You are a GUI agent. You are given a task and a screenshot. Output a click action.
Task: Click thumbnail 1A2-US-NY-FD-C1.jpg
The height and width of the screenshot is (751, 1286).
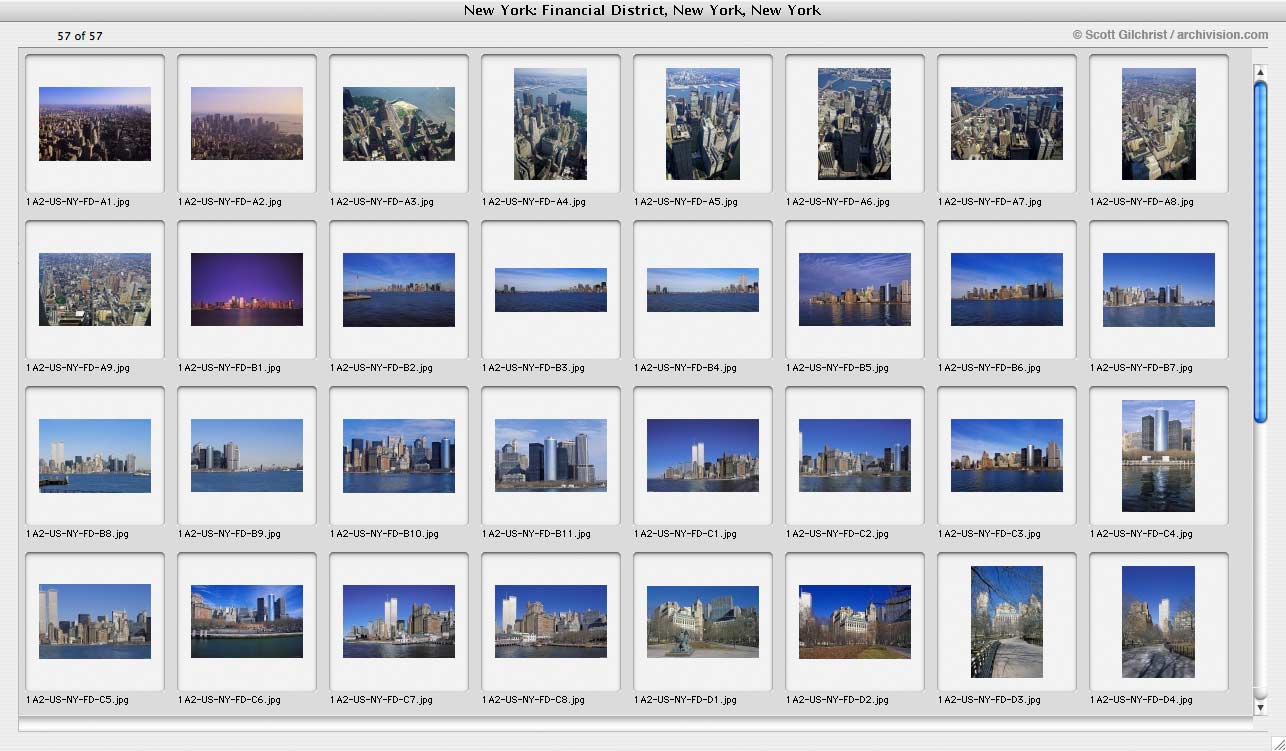pos(703,456)
